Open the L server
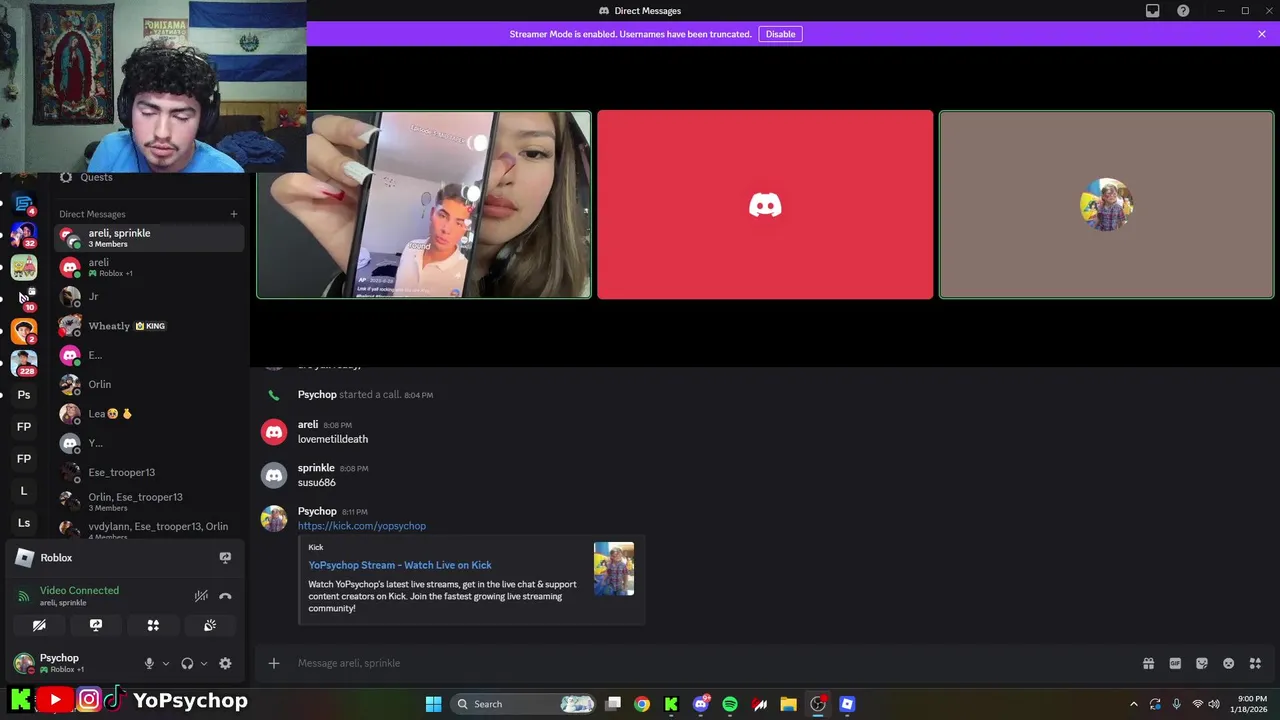 click(x=24, y=491)
